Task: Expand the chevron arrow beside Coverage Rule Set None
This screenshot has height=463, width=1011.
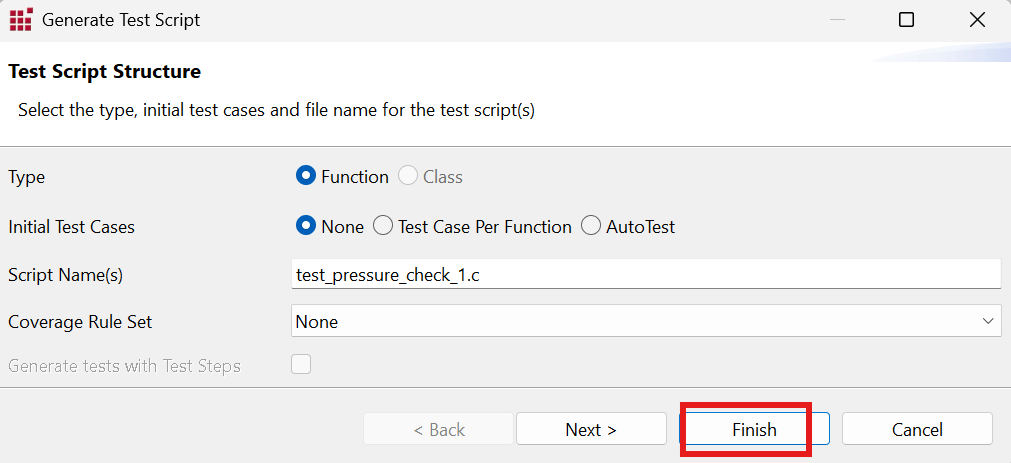Action: [x=988, y=320]
